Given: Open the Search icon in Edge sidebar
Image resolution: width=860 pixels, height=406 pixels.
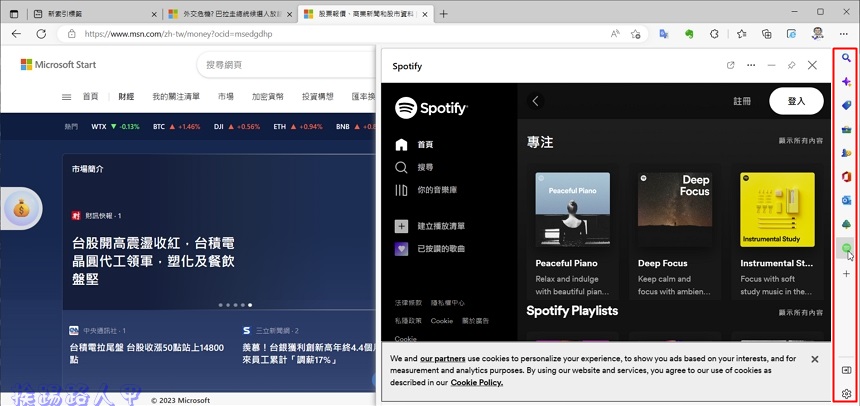Looking at the screenshot, I should coord(846,58).
